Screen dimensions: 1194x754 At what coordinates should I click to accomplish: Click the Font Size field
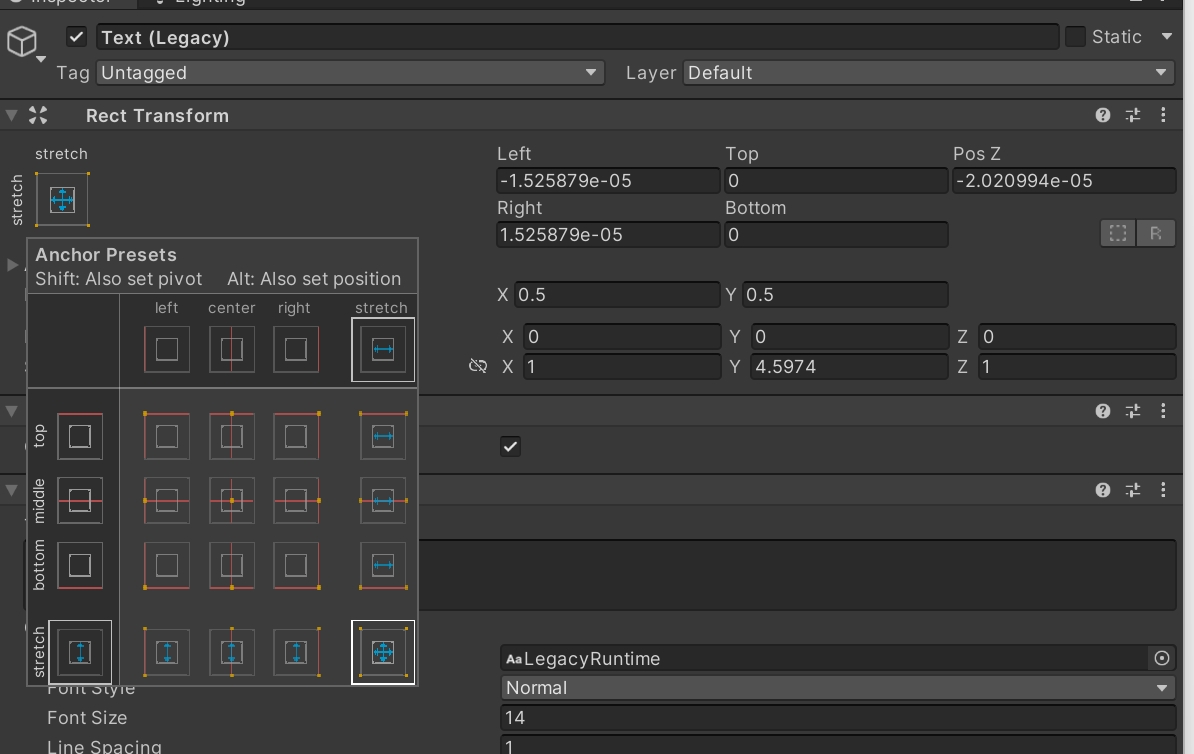838,717
